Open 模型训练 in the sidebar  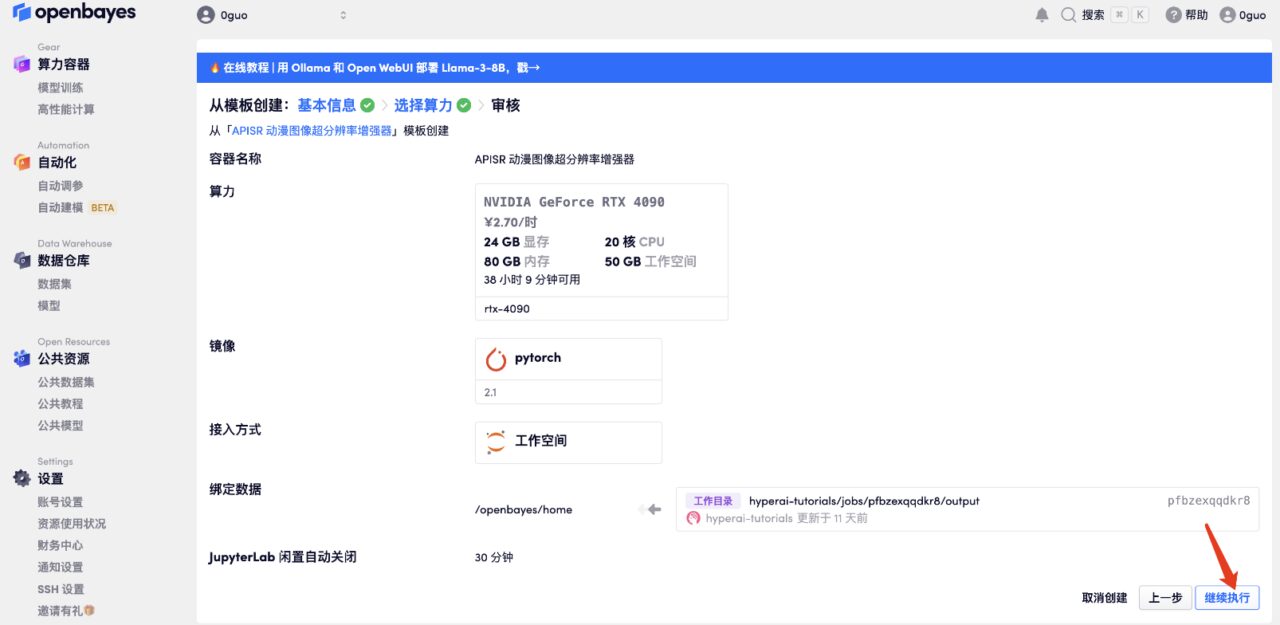[x=60, y=88]
